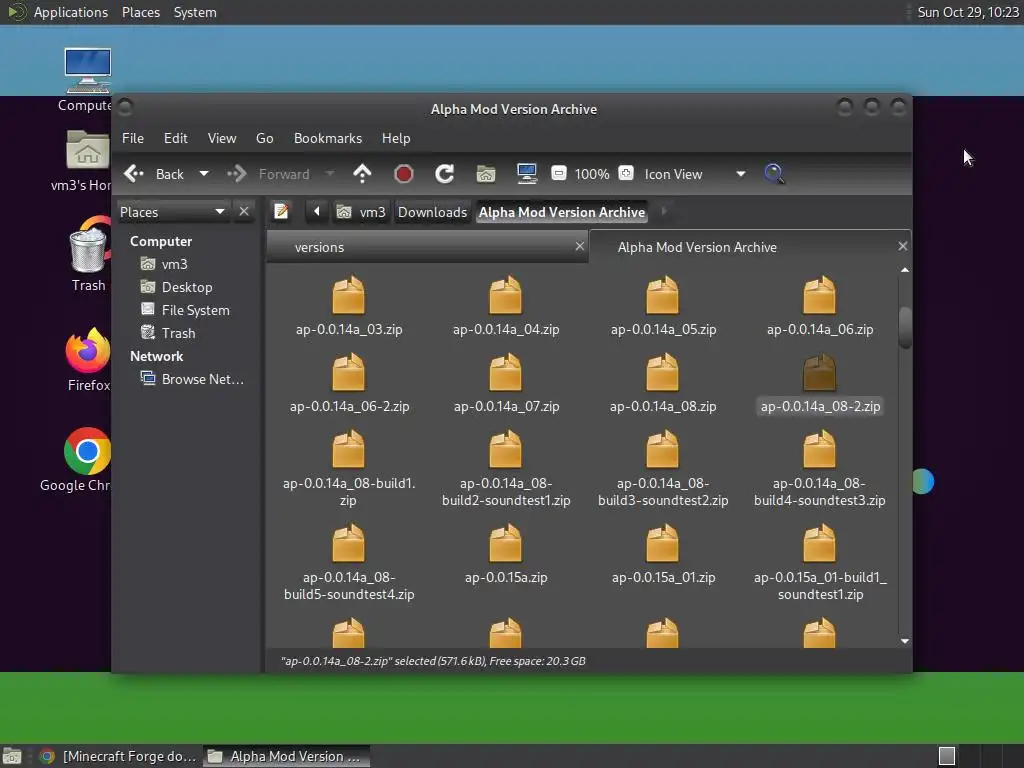Open the Back history dropdown arrow
Screen dimensions: 1024x768
click(204, 174)
